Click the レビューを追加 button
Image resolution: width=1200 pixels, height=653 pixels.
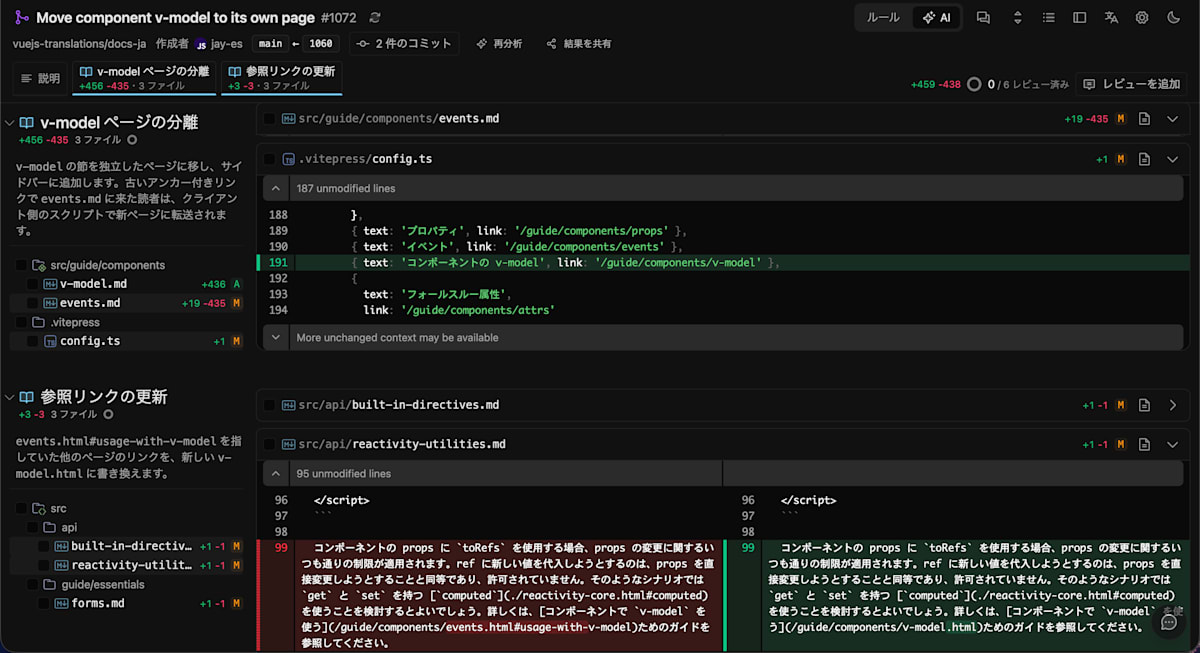point(1132,84)
